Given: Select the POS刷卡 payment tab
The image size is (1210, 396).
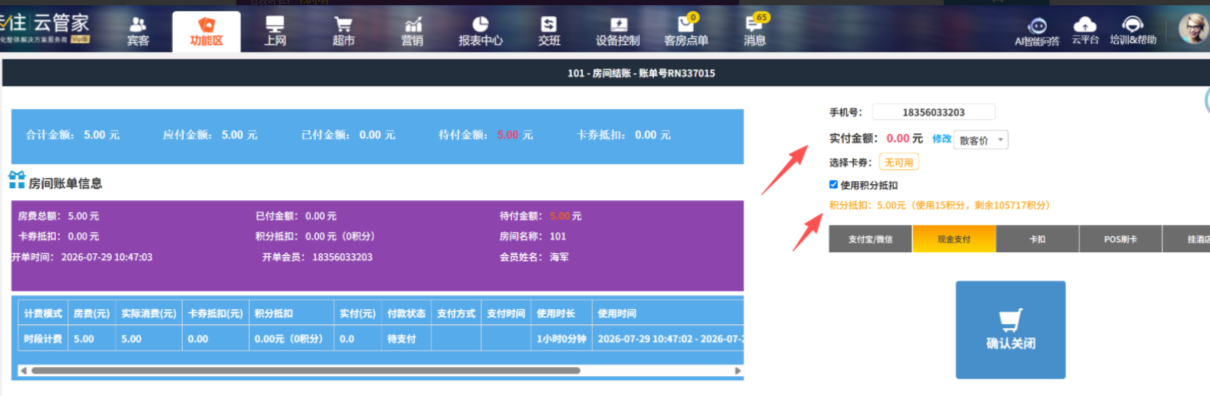Looking at the screenshot, I should 1120,239.
